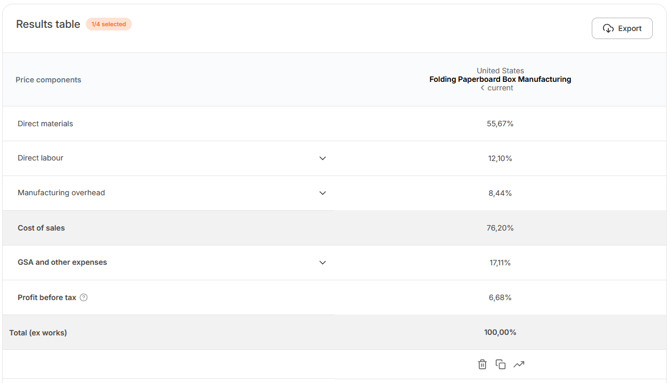670x383 pixels.
Task: Click the Total (ex works) row
Action: click(334, 332)
